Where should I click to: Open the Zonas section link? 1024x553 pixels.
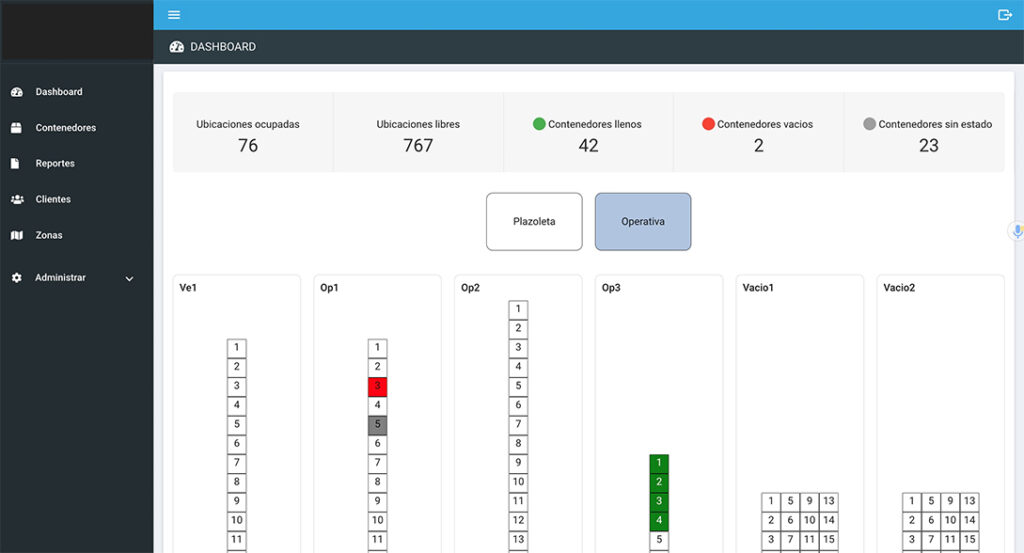click(x=49, y=235)
